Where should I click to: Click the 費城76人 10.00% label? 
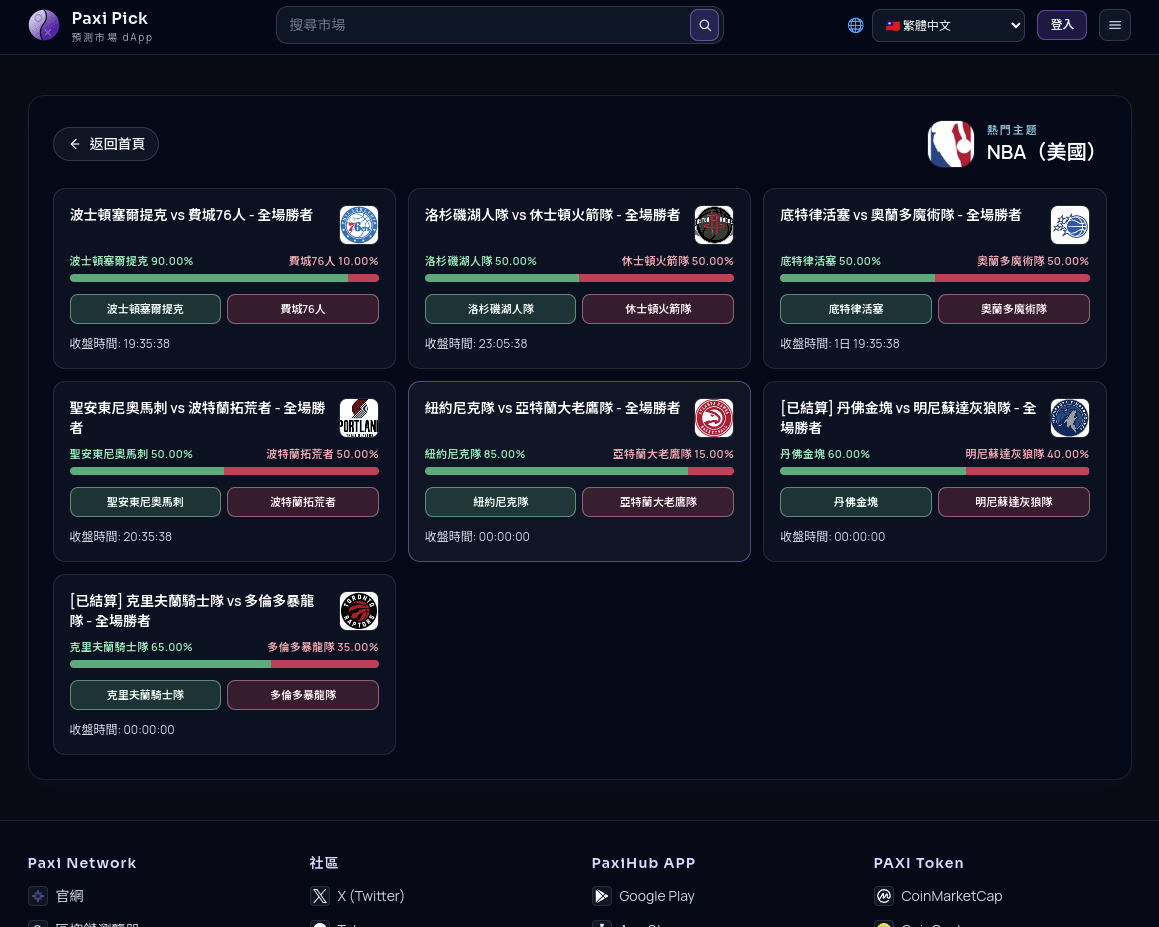click(x=333, y=261)
